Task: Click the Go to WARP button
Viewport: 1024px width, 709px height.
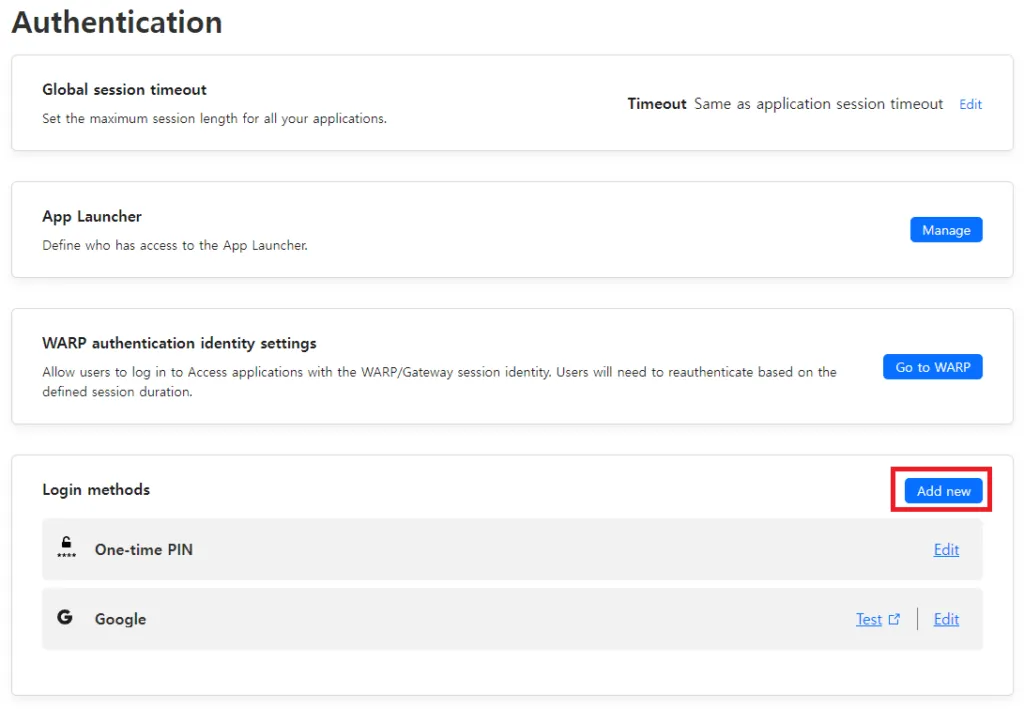Action: (932, 366)
